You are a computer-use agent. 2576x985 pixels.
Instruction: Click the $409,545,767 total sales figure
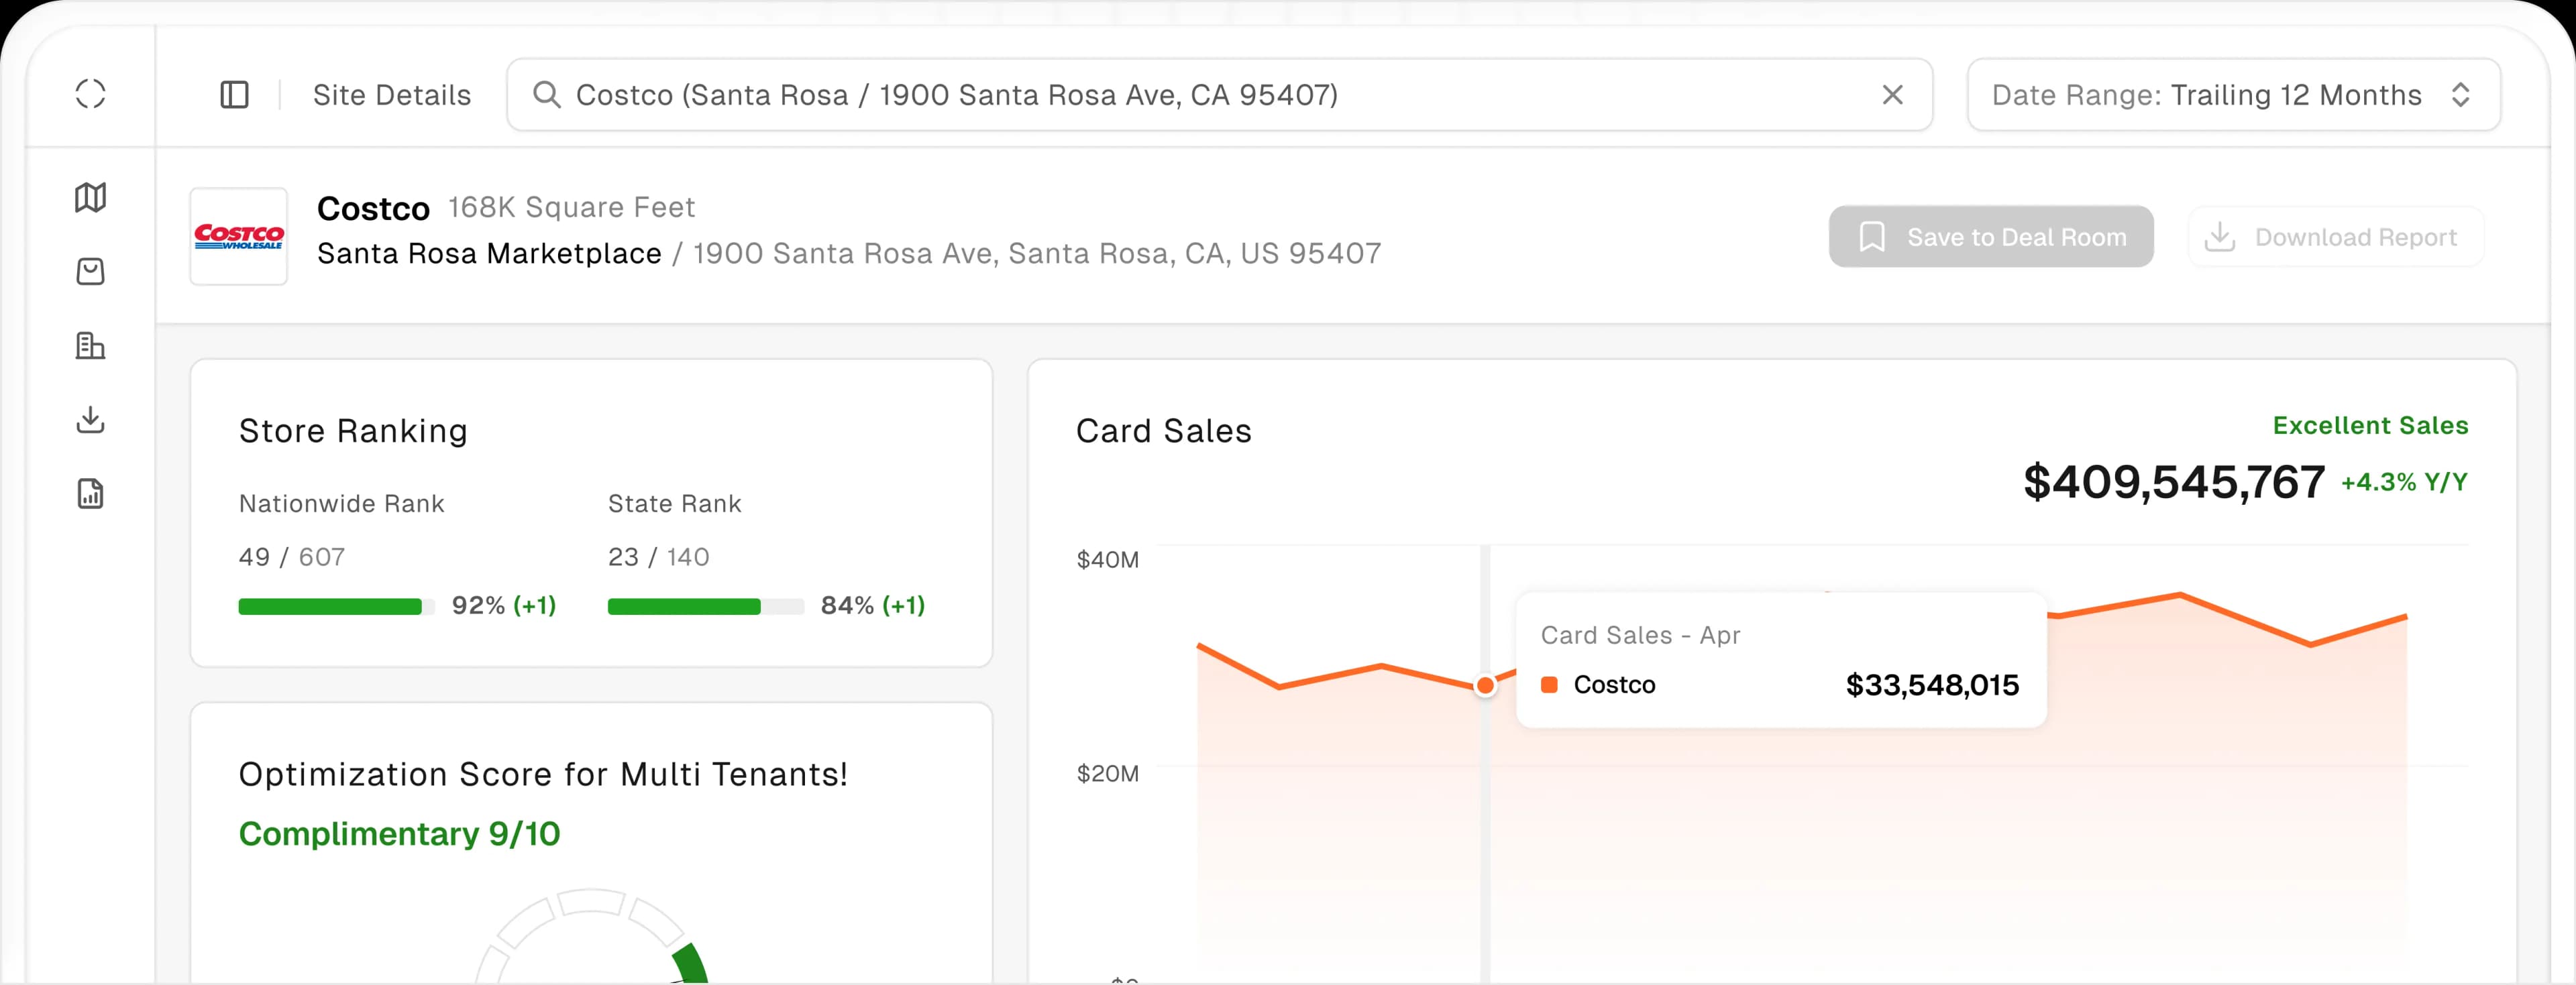click(2173, 482)
